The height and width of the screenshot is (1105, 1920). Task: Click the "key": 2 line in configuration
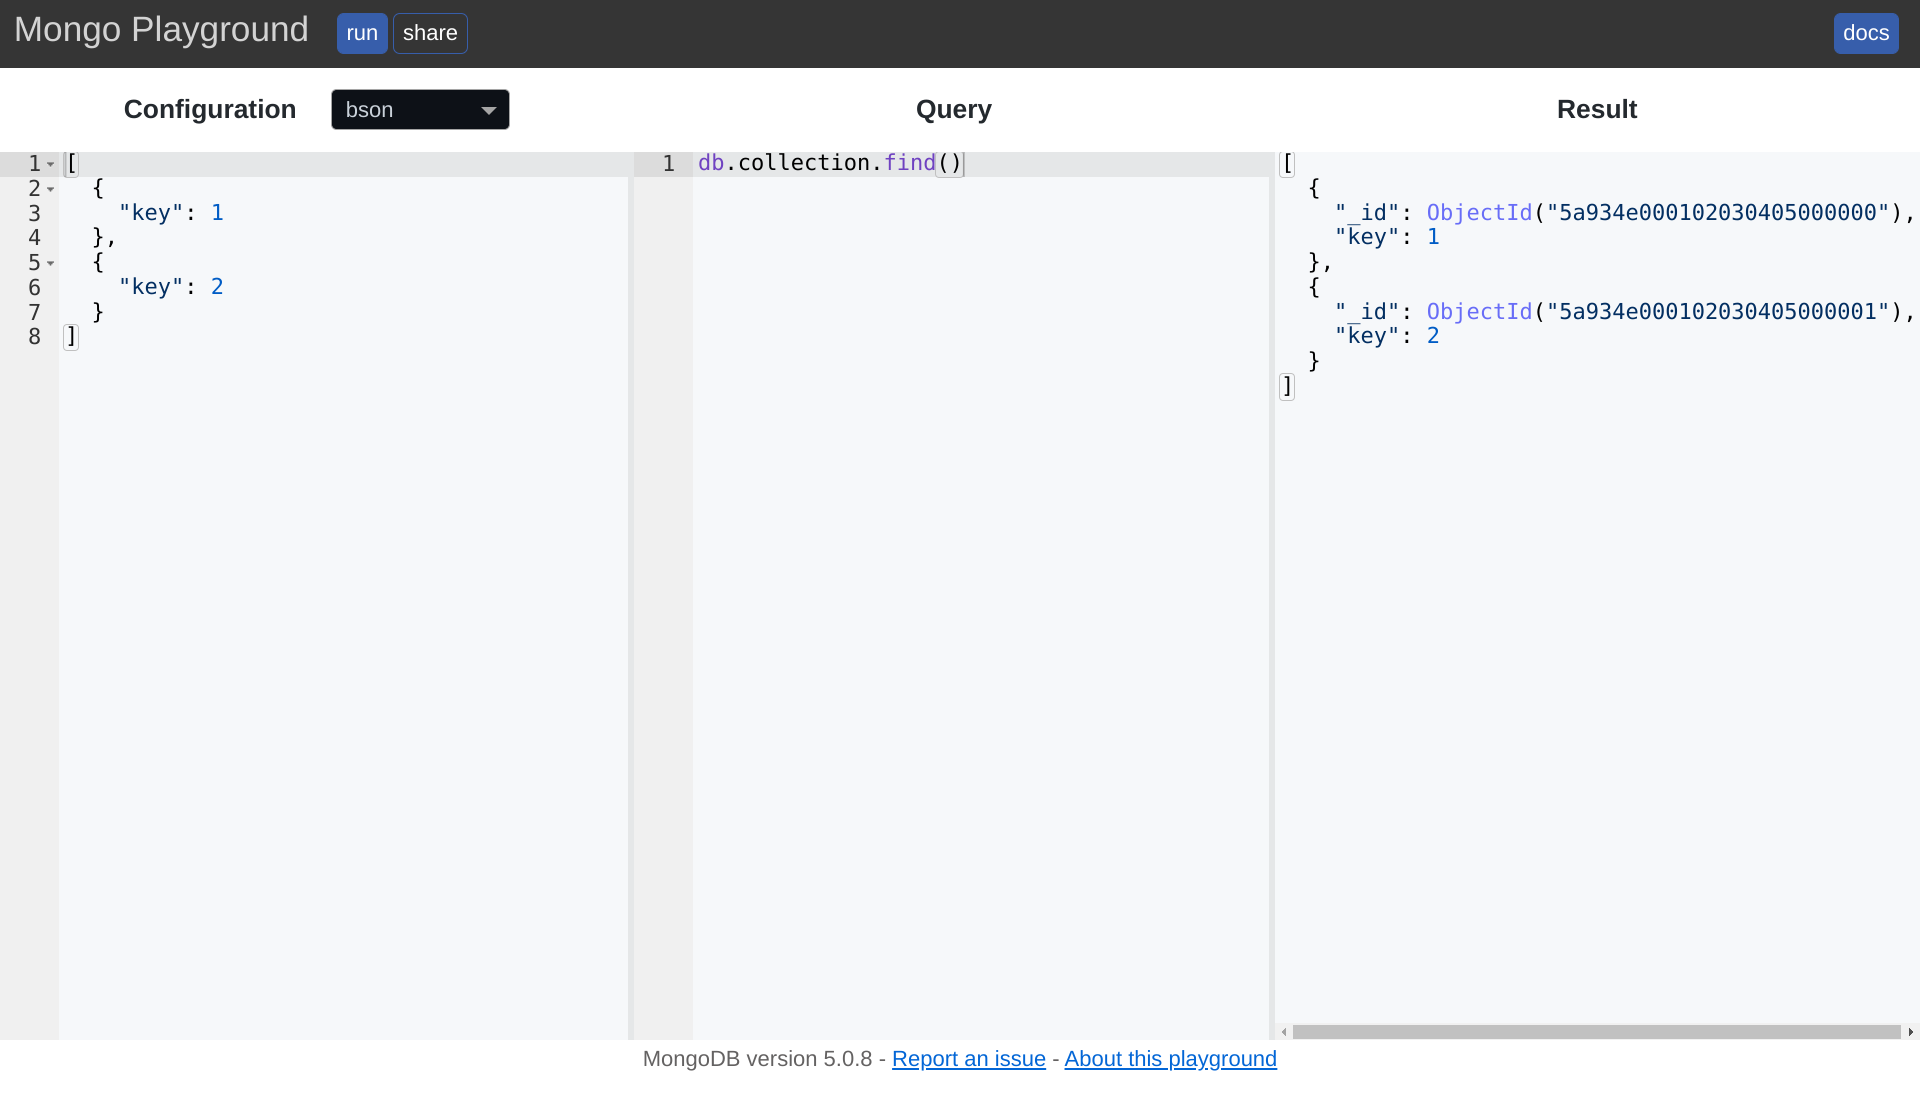coord(171,287)
